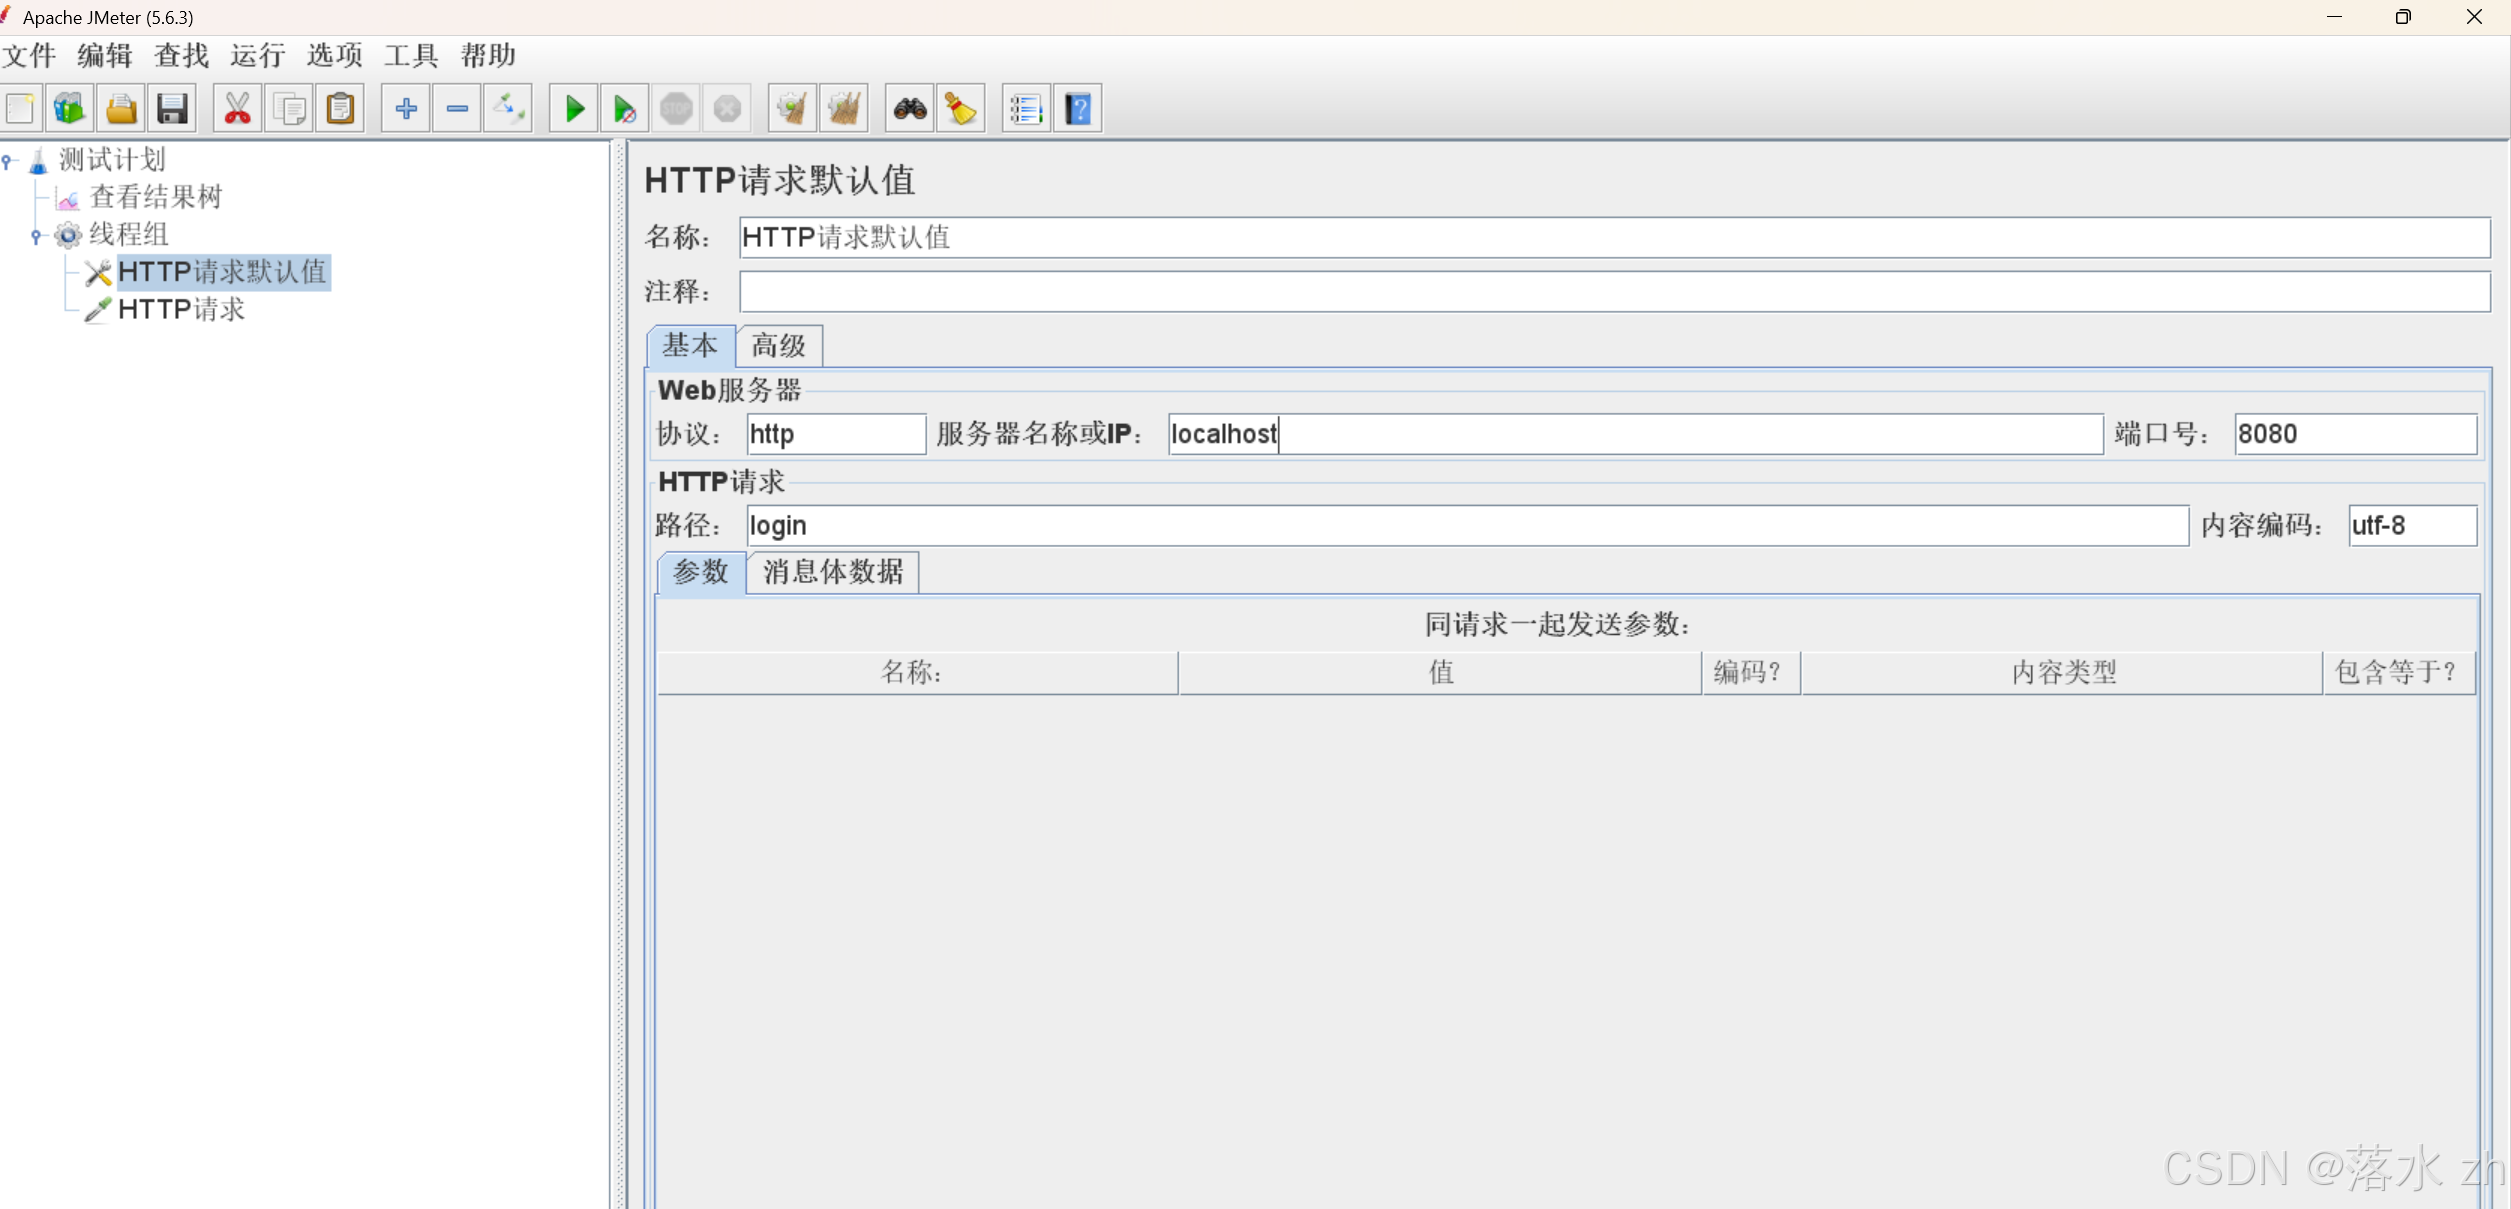Viewport: 2511px width, 1209px height.
Task: Click the 内容编码 field with utf-8
Action: coord(2413,525)
